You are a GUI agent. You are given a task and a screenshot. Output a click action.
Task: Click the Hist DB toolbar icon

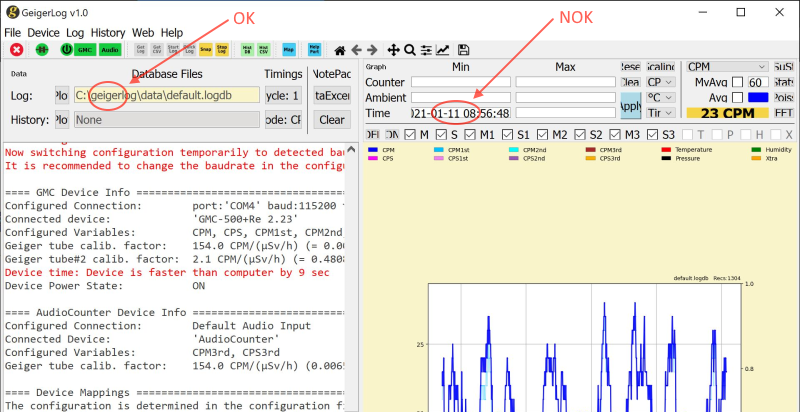coord(247,49)
